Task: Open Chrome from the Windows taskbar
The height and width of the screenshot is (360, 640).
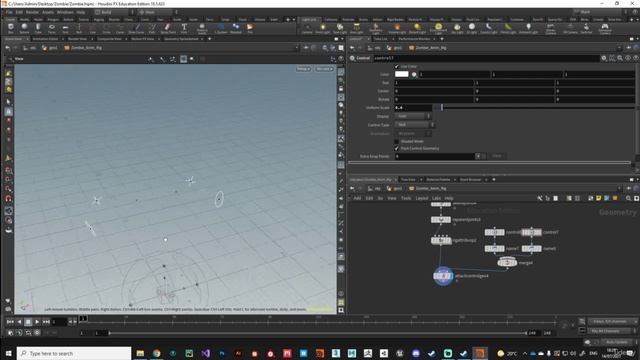Action: pos(157,353)
